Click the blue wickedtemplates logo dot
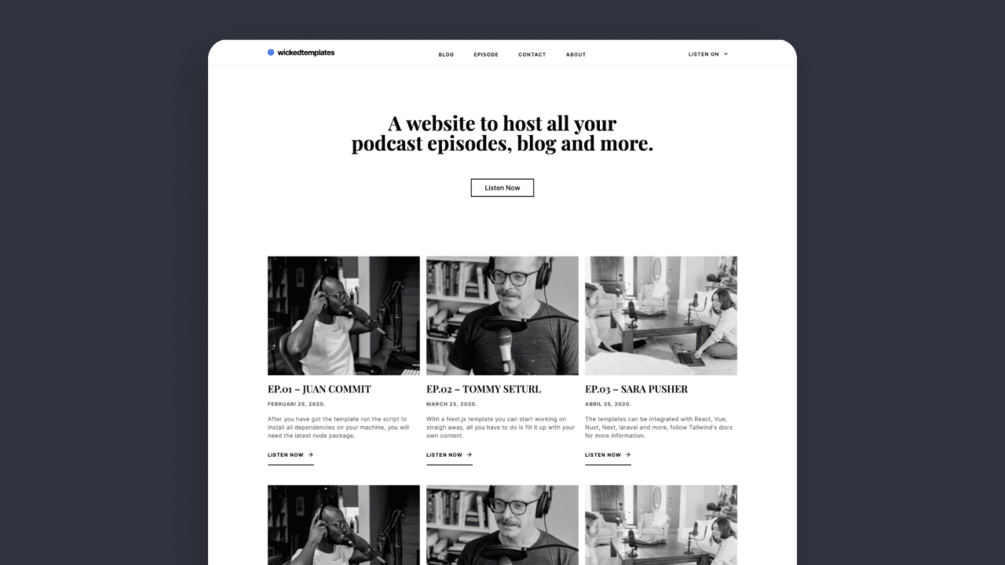Viewport: 1005px width, 565px height. (x=270, y=53)
